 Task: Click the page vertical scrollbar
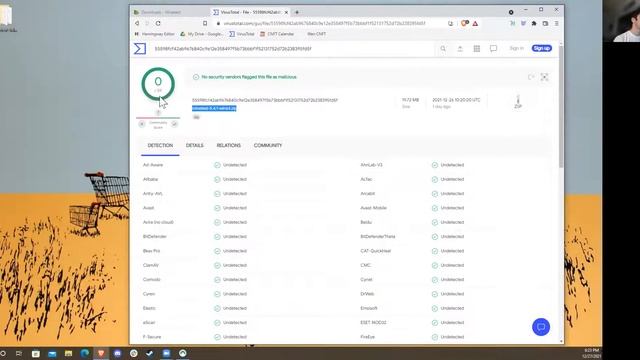(x=561, y=106)
